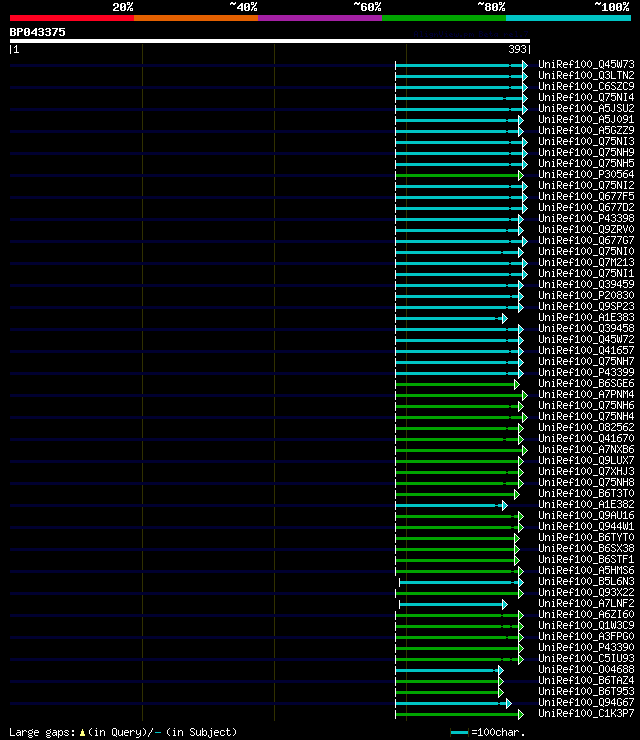This screenshot has width=640, height=740.
Task: Select the UniRef100_A5GZZ9 label
Action: click(586, 130)
